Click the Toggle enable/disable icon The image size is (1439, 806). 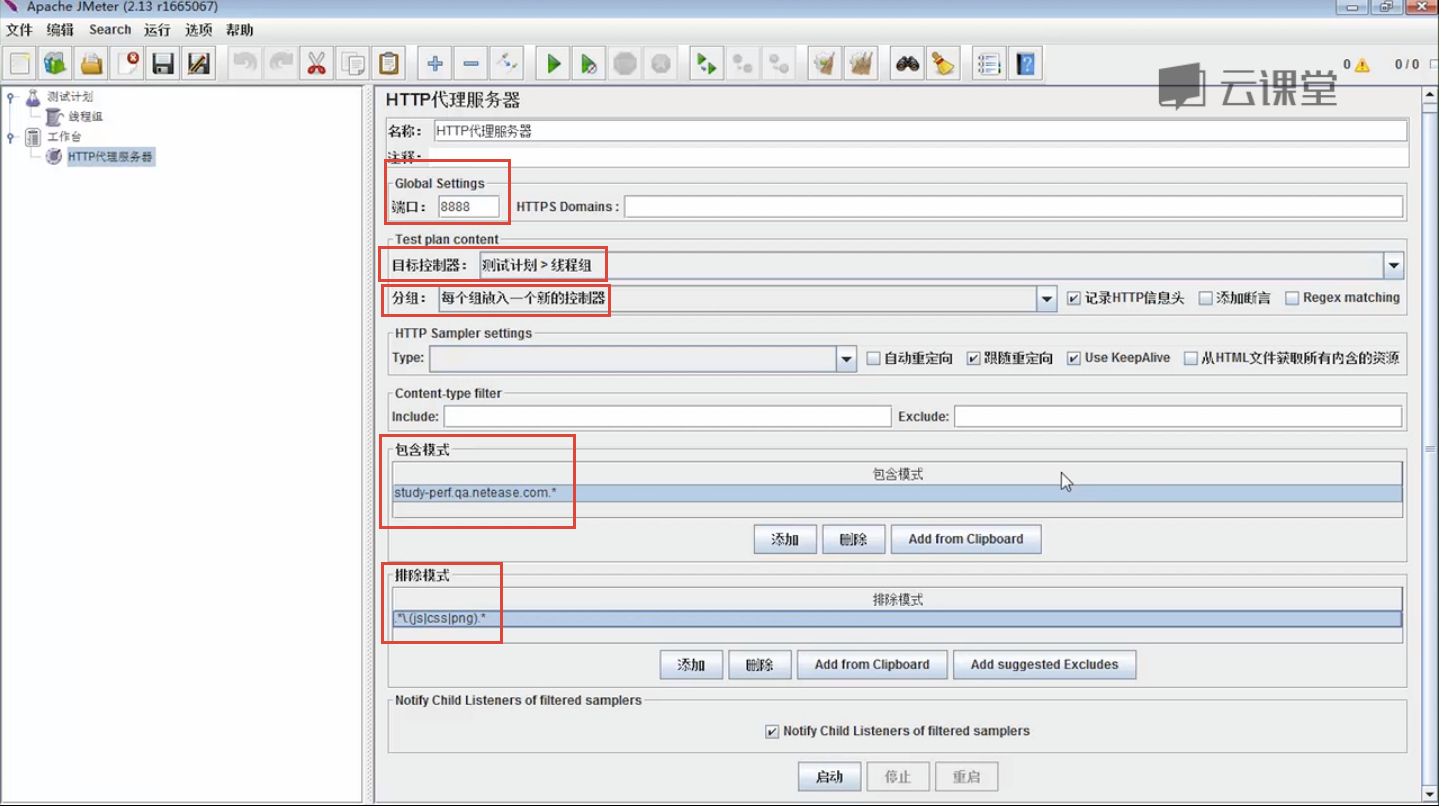(x=507, y=64)
